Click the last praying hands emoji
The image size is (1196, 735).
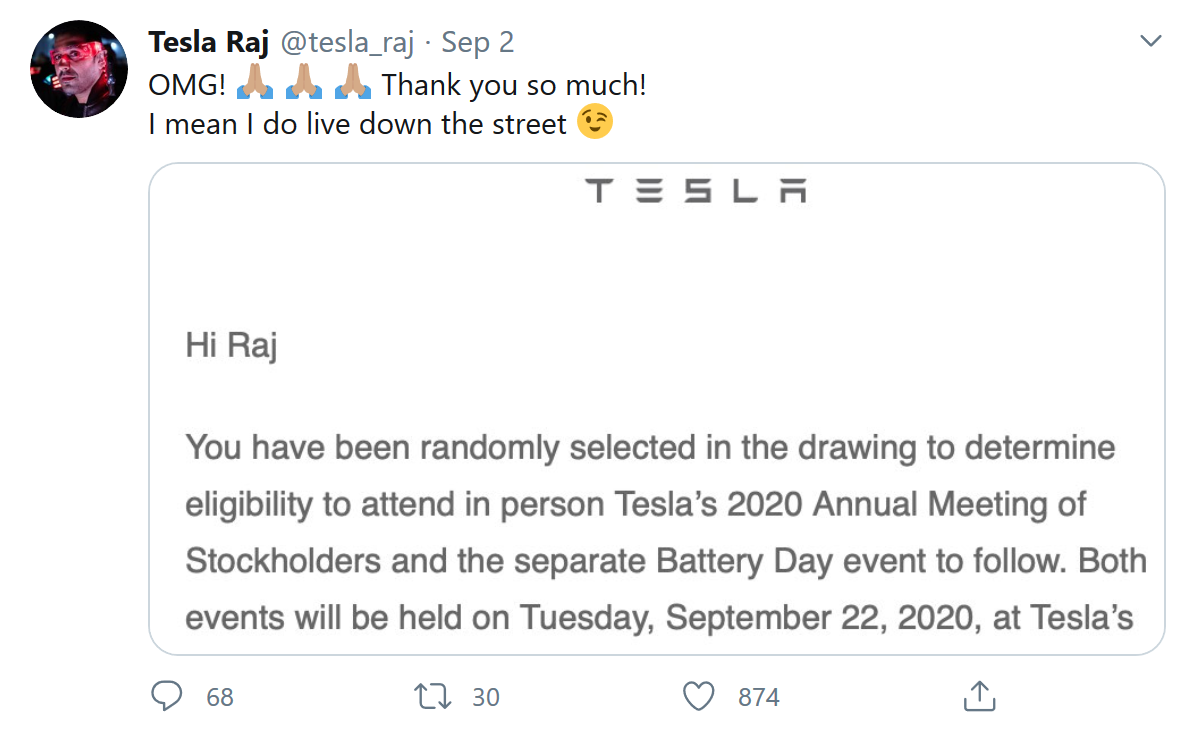click(352, 84)
